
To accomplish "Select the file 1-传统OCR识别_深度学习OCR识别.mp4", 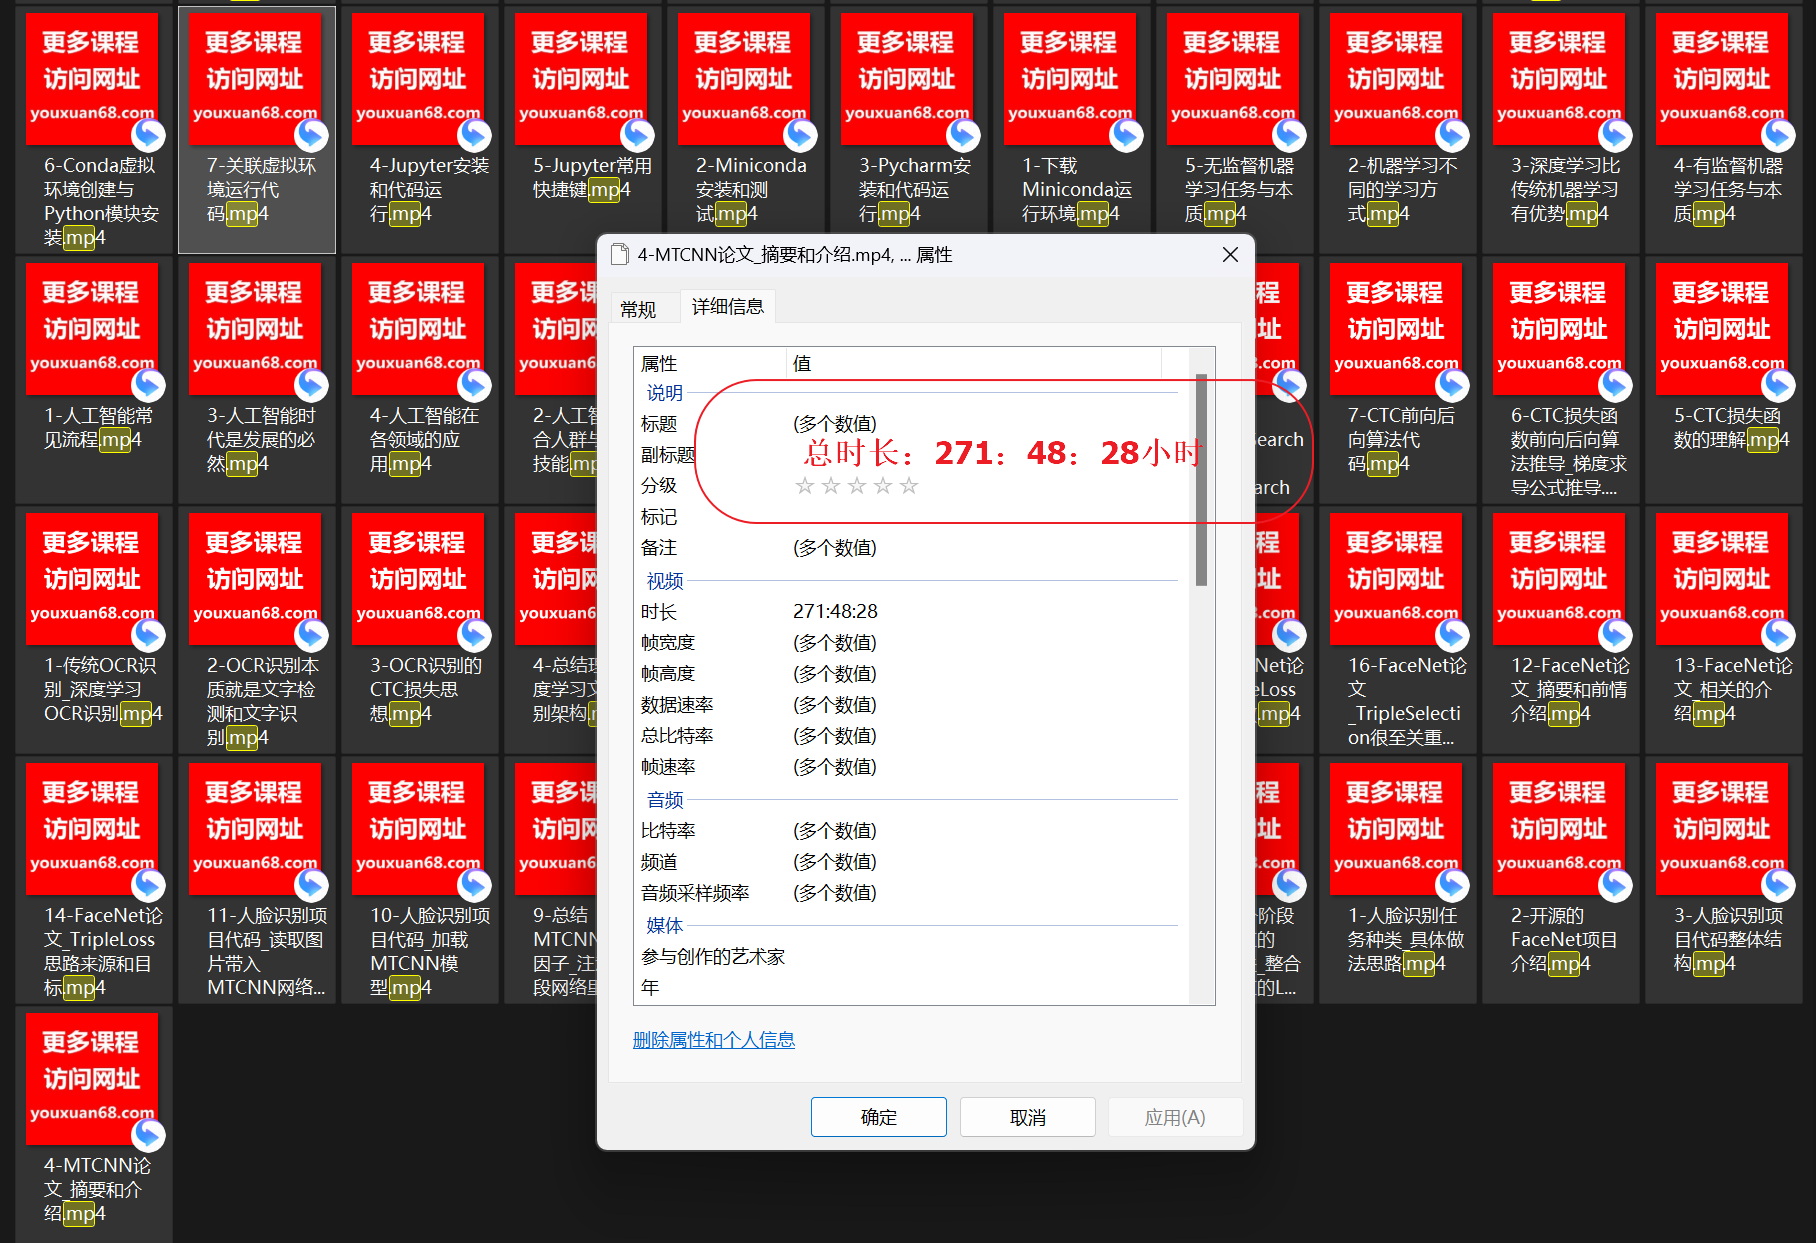I will pyautogui.click(x=93, y=630).
